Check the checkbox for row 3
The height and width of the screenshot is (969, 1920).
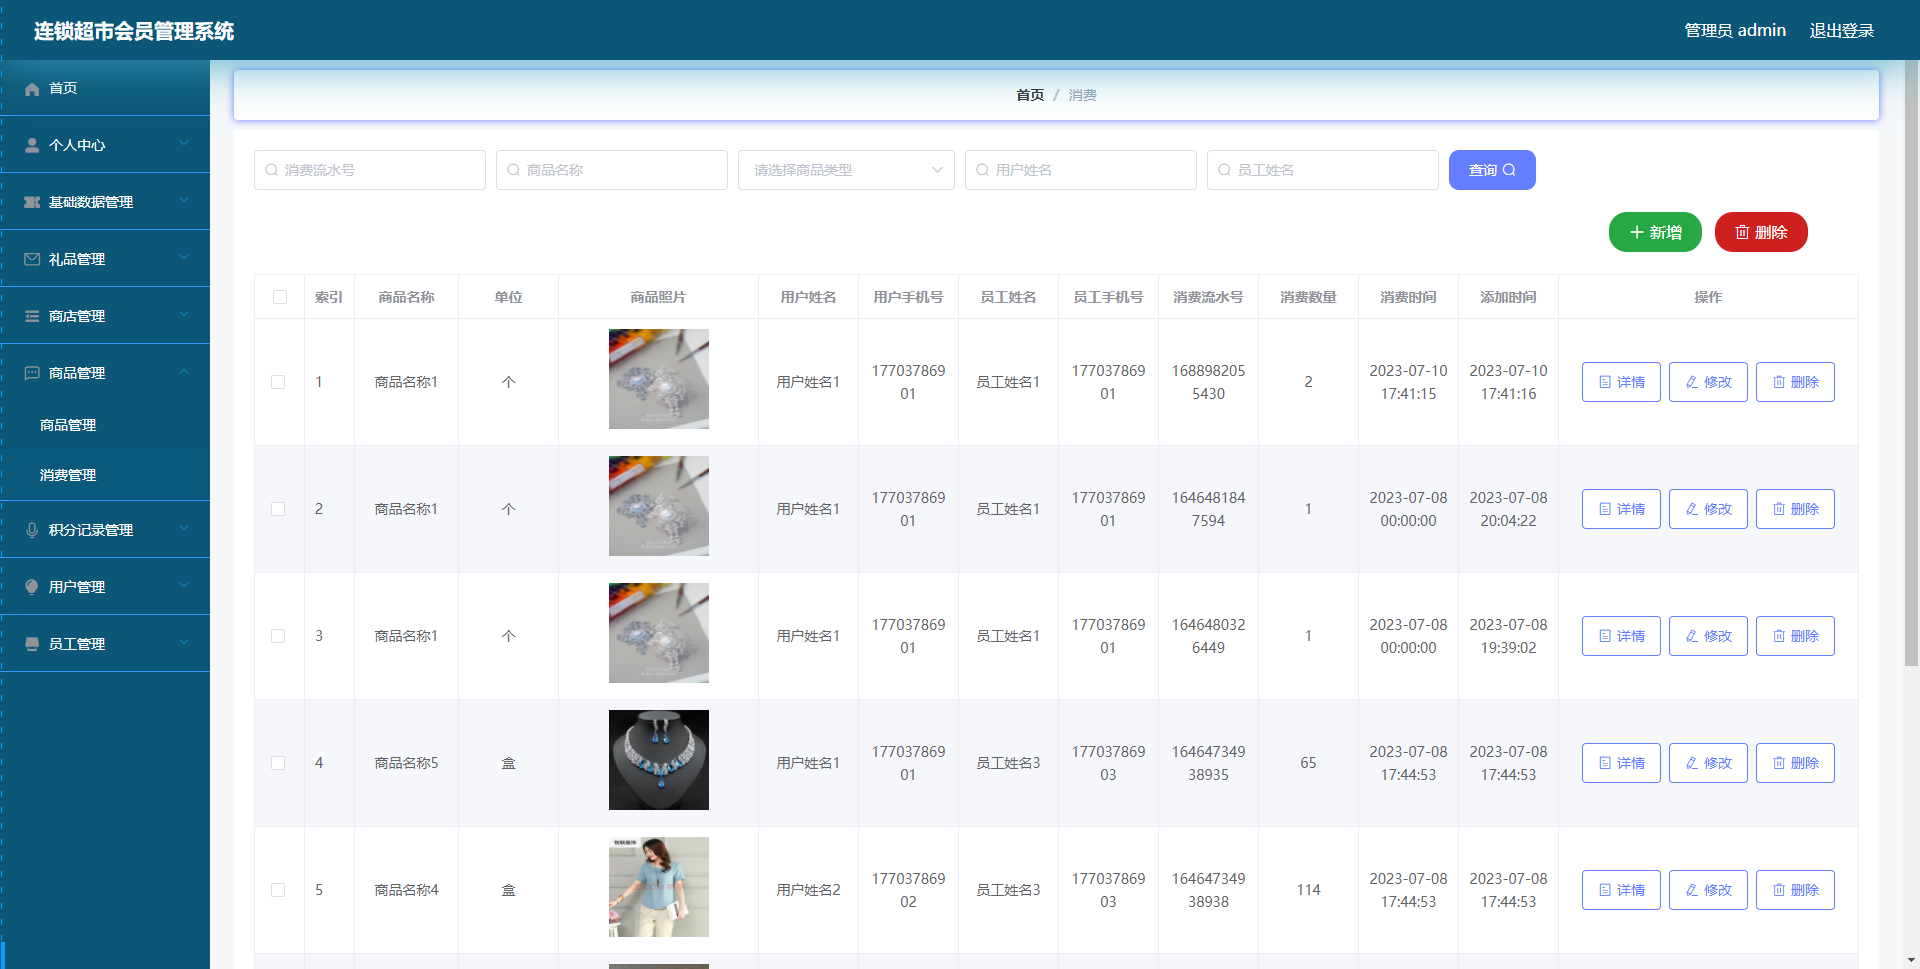pos(278,637)
